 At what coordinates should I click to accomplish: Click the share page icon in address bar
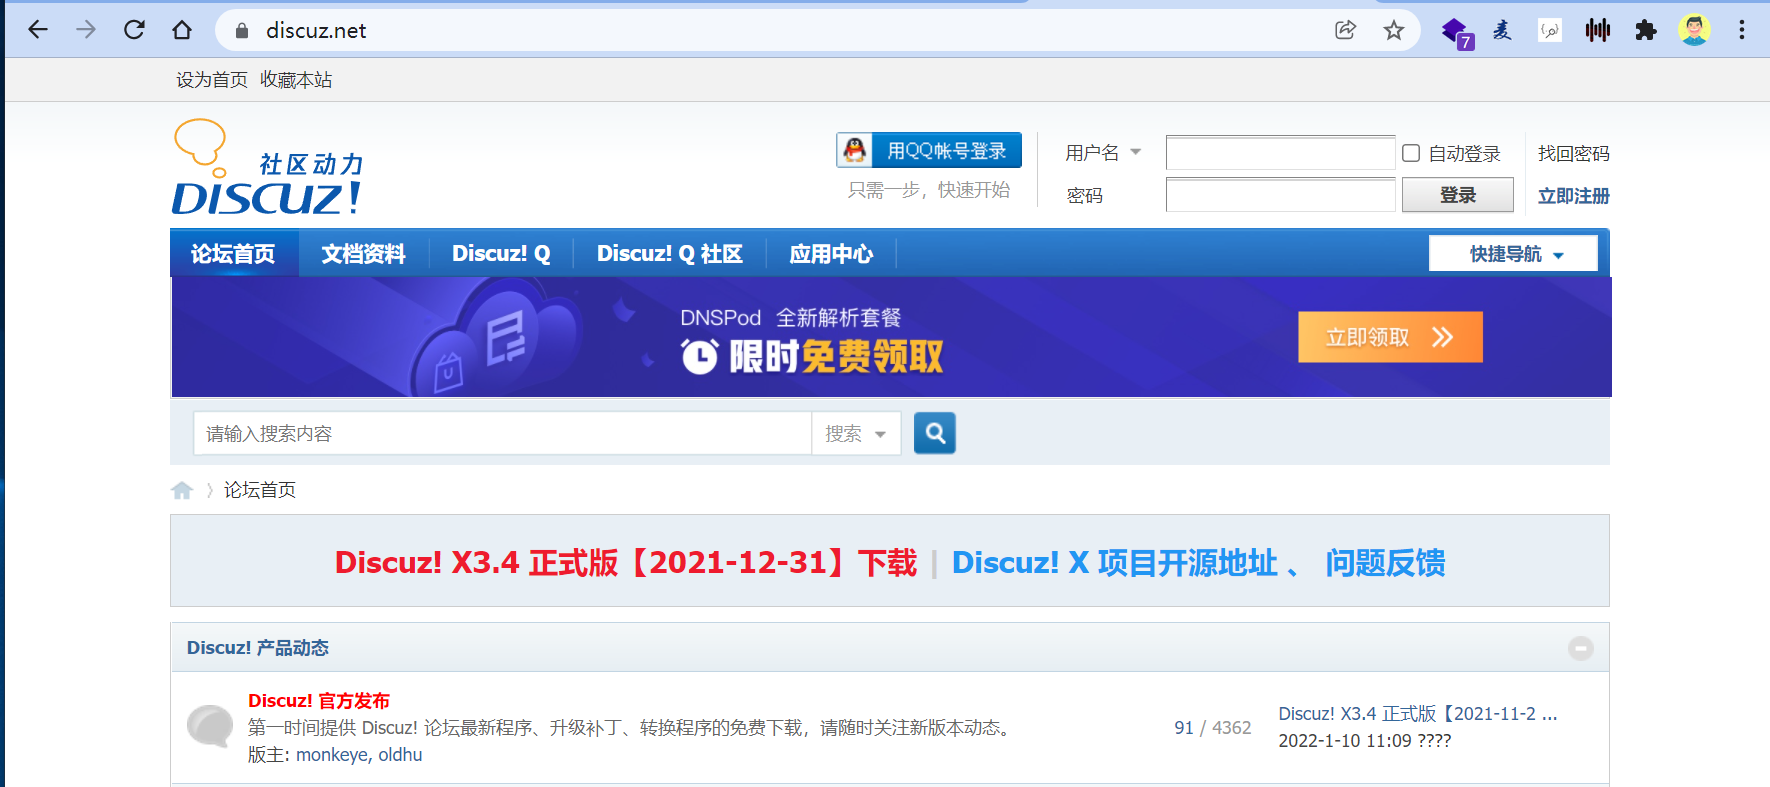click(1345, 30)
